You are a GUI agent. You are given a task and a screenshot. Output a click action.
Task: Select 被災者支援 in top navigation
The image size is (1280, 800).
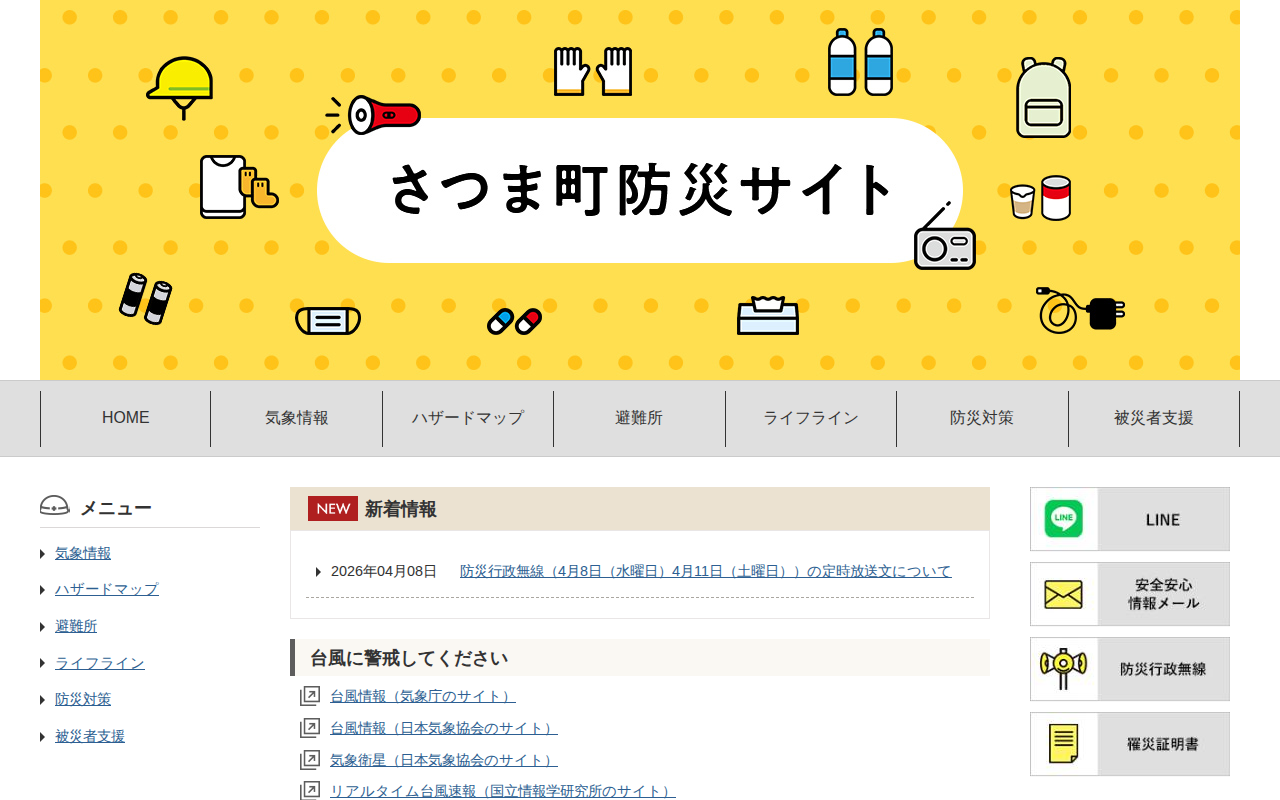point(1154,418)
